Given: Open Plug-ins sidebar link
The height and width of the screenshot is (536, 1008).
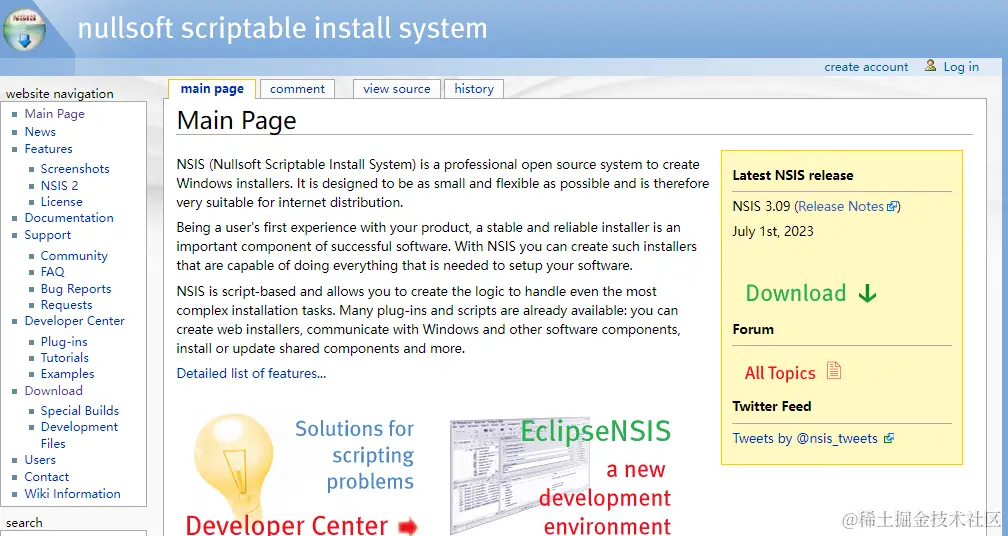Looking at the screenshot, I should coord(64,341).
